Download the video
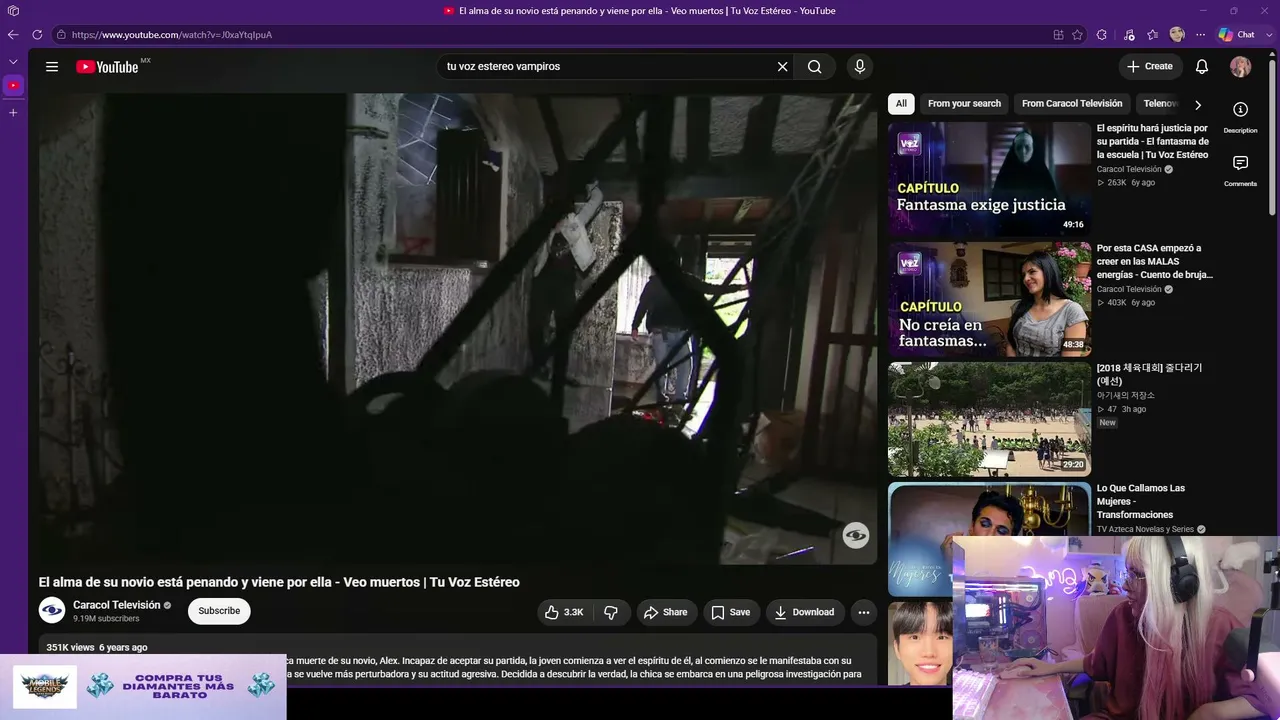This screenshot has height=720, width=1280. (x=804, y=612)
